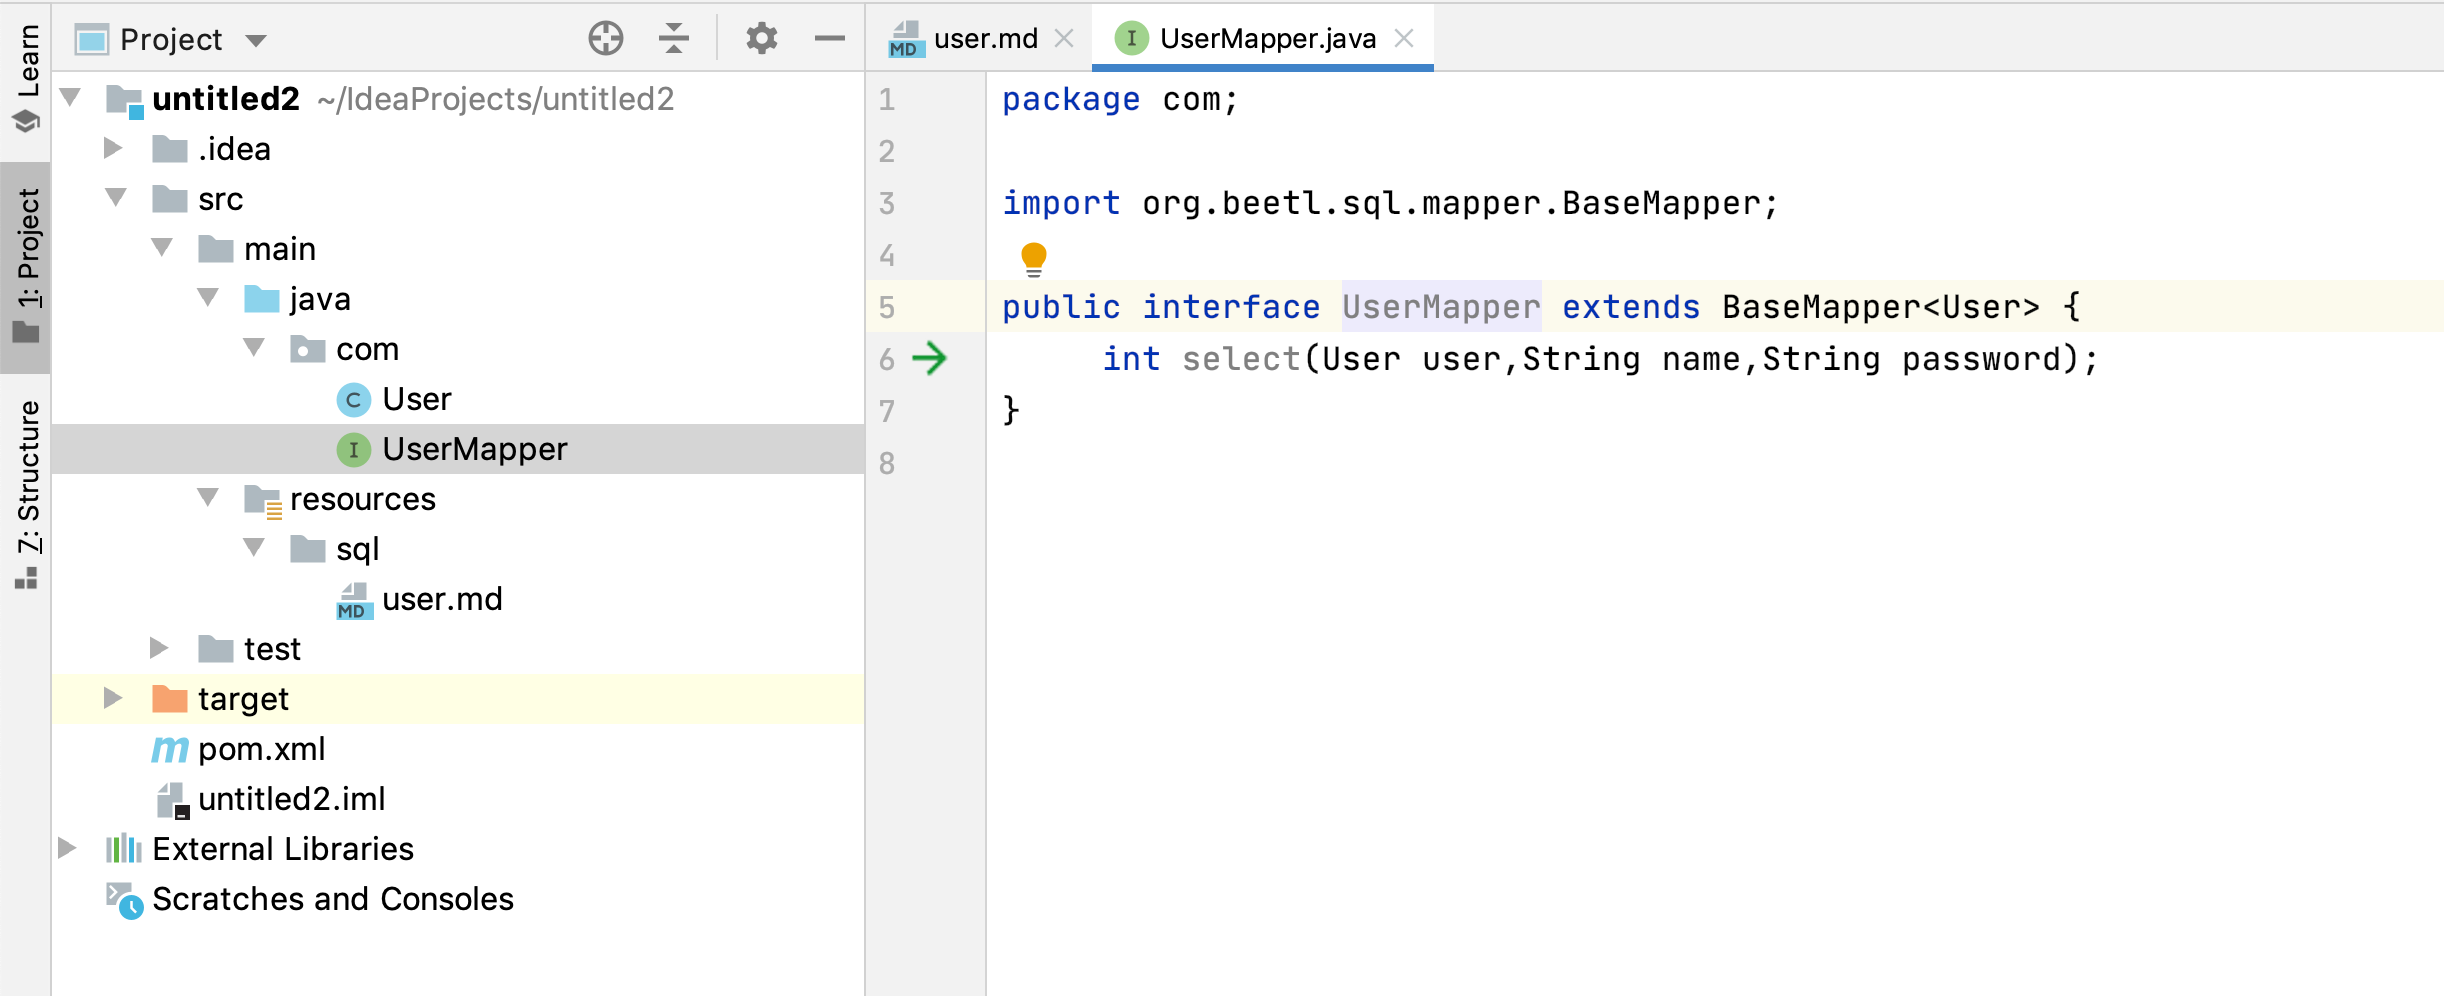Click the locate/select opened file crosshair icon
2444x996 pixels.
(605, 39)
